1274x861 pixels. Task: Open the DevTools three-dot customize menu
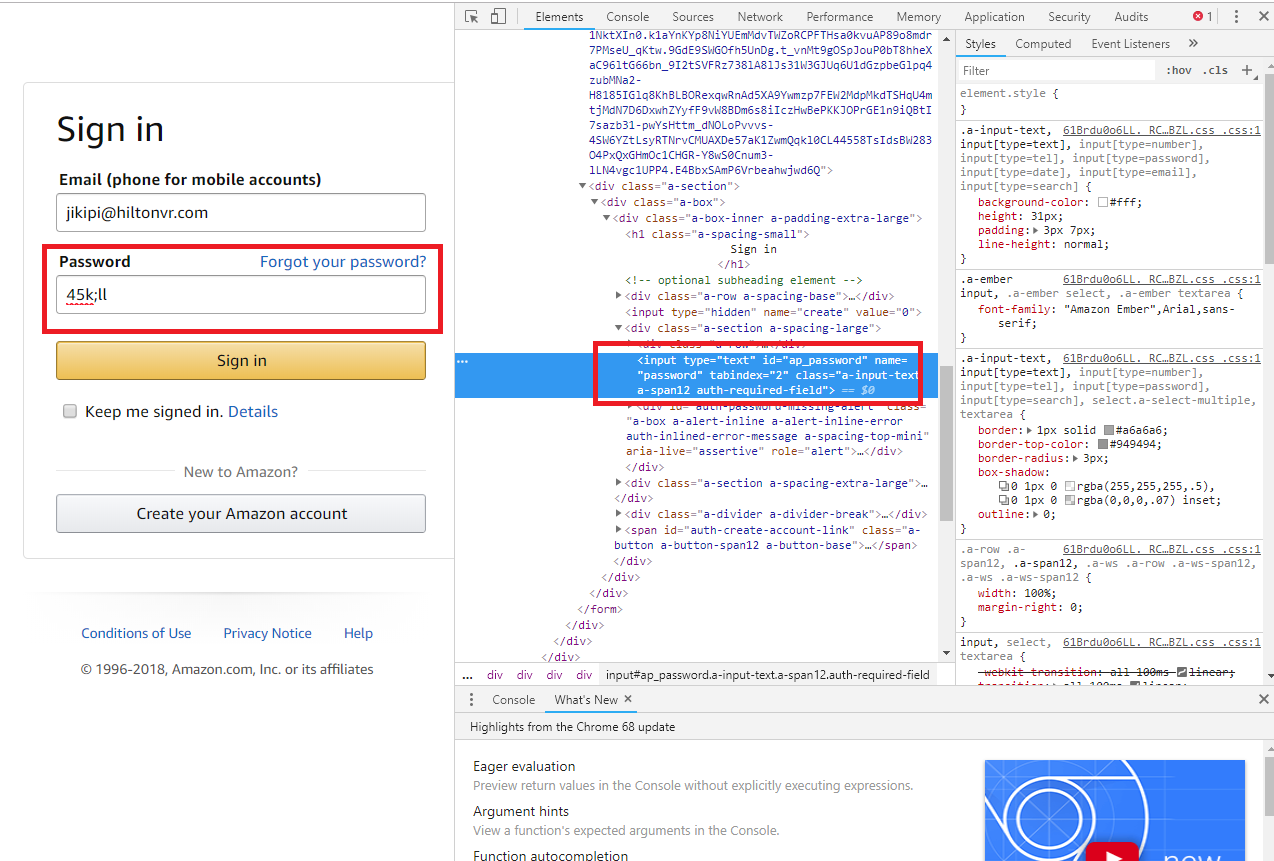coord(1236,16)
